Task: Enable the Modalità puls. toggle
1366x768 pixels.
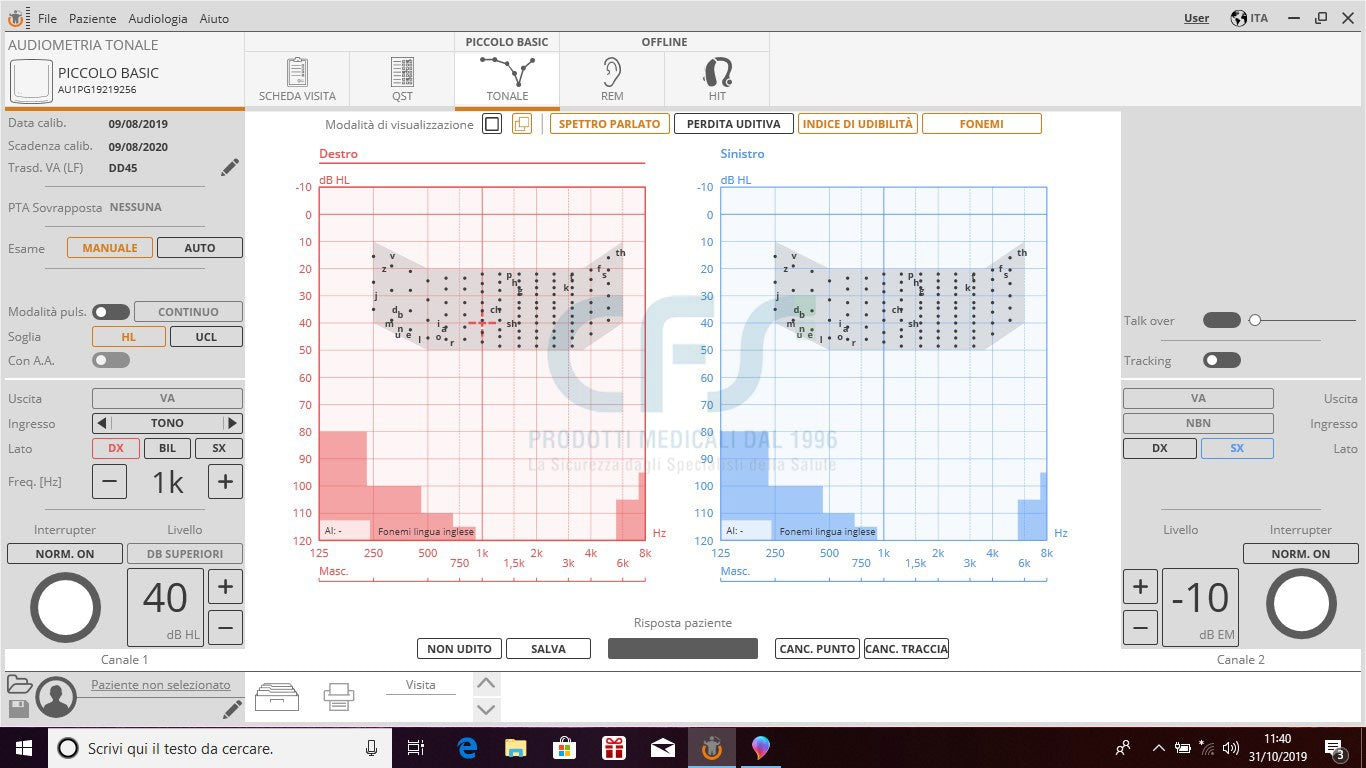Action: point(111,311)
